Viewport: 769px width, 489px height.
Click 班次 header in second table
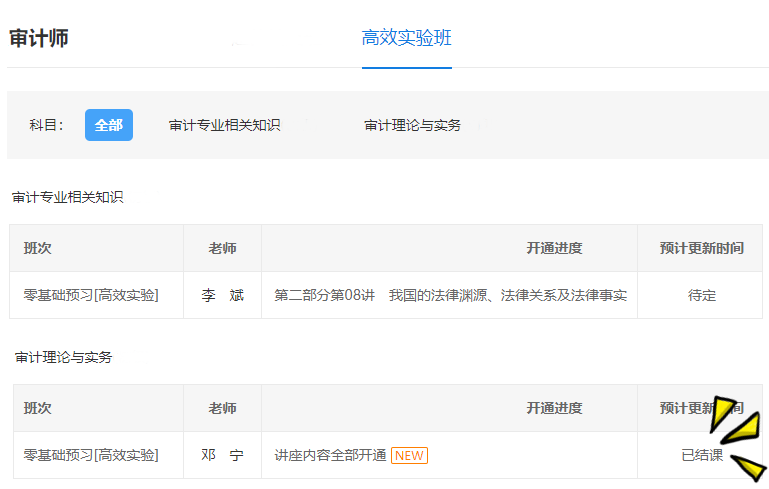tap(38, 408)
